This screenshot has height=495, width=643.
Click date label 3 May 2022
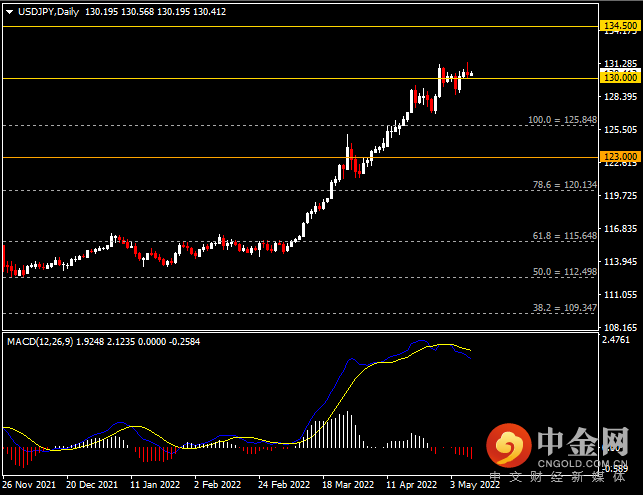(x=475, y=485)
